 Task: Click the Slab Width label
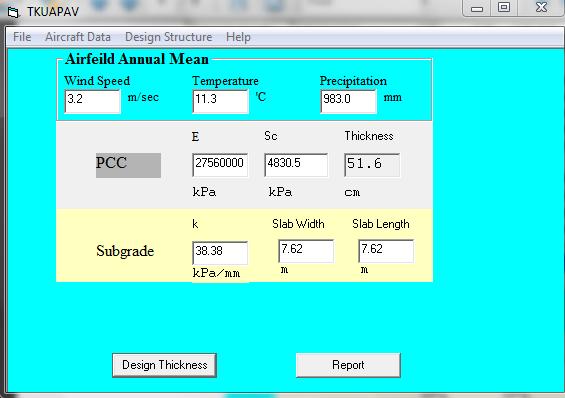[298, 224]
